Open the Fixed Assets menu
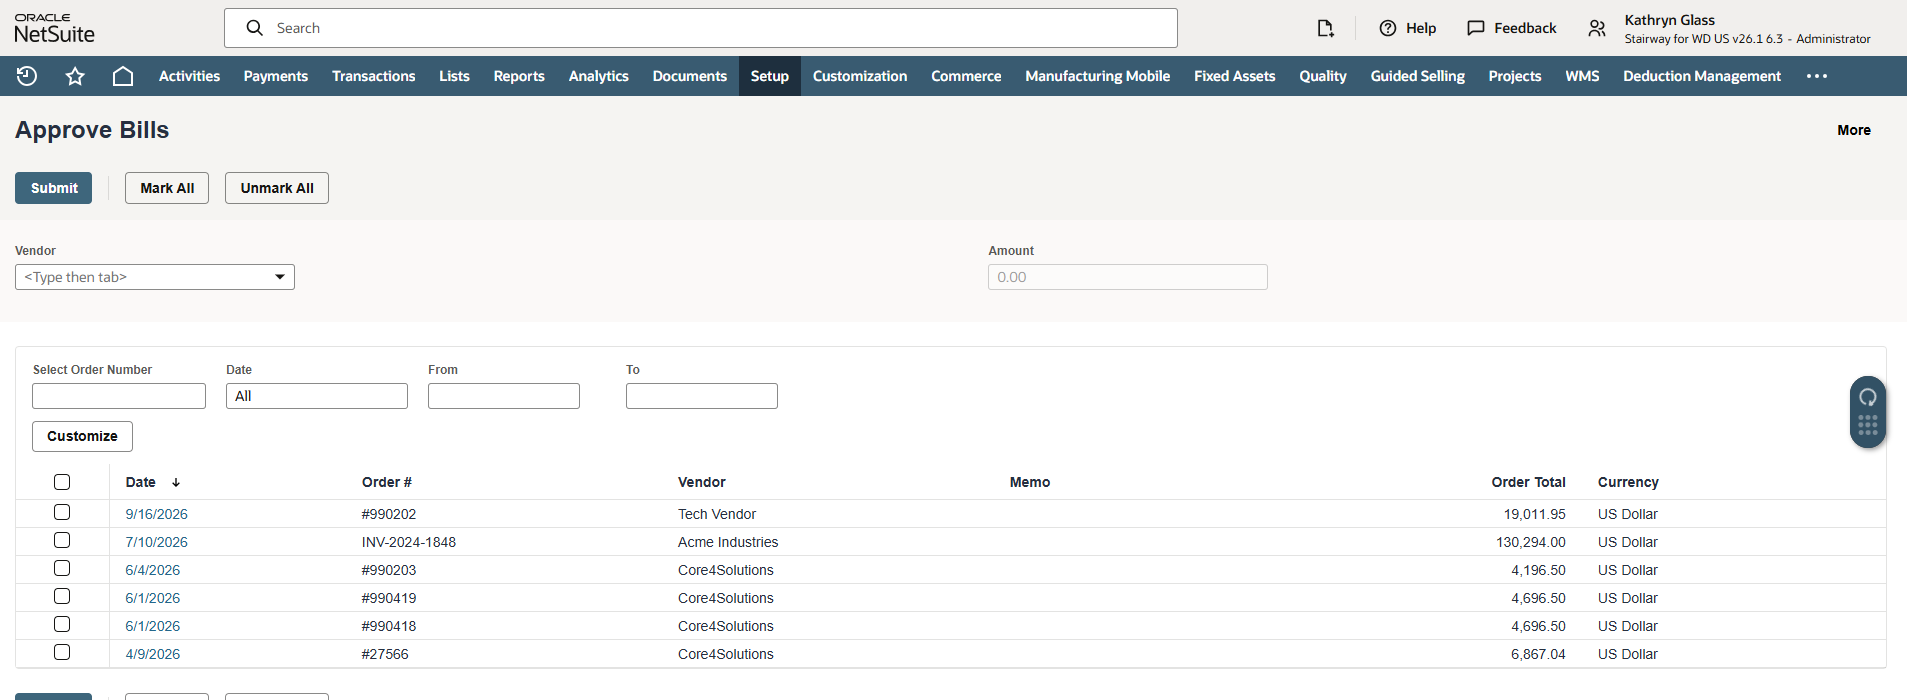 click(1234, 76)
